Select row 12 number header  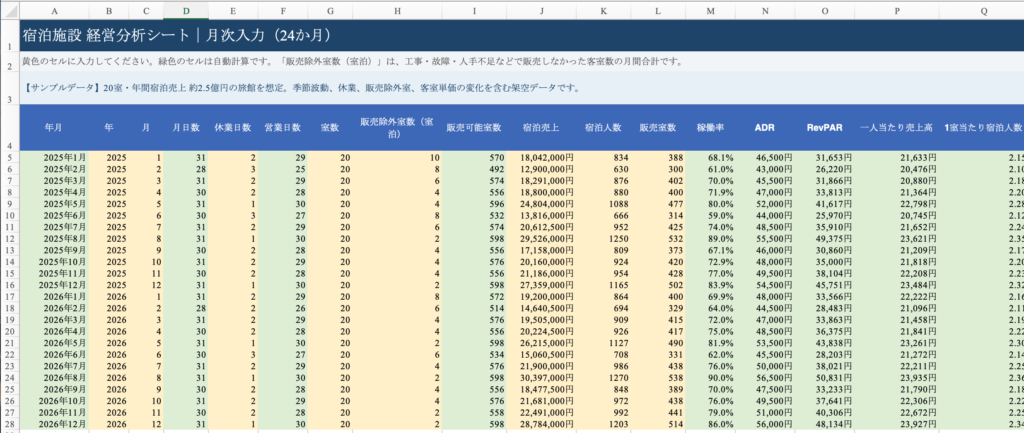[x=9, y=238]
